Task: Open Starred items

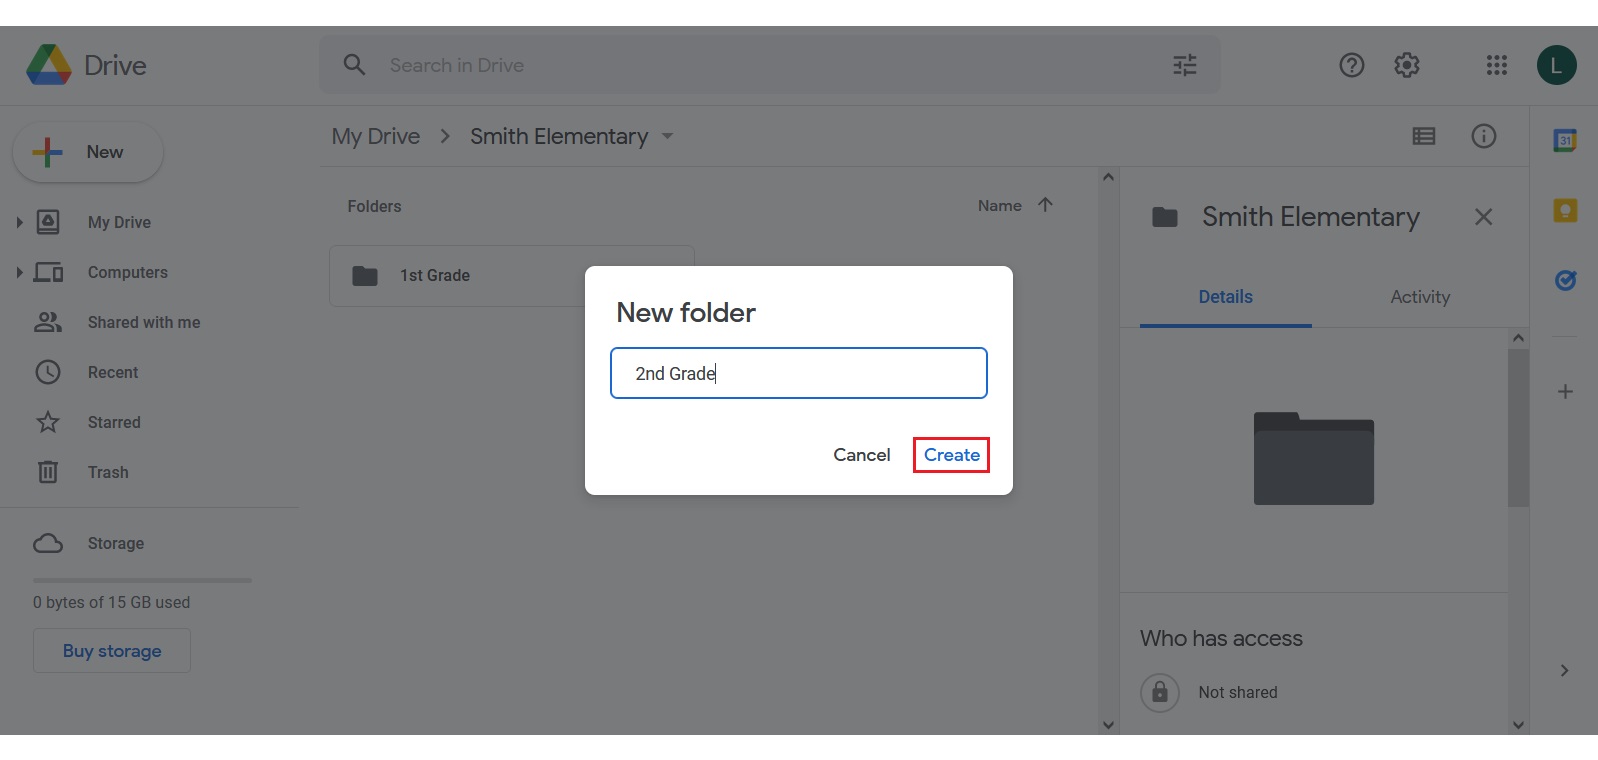Action: 114,422
